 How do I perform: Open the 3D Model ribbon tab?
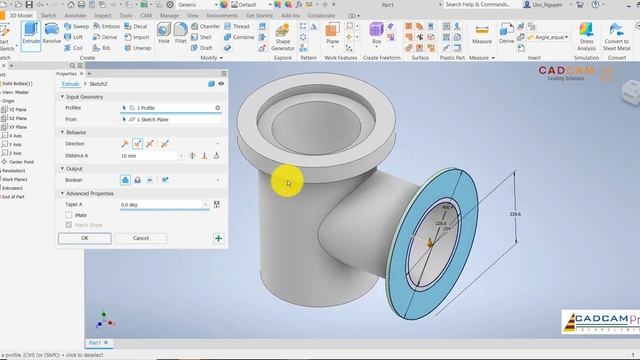(20, 16)
